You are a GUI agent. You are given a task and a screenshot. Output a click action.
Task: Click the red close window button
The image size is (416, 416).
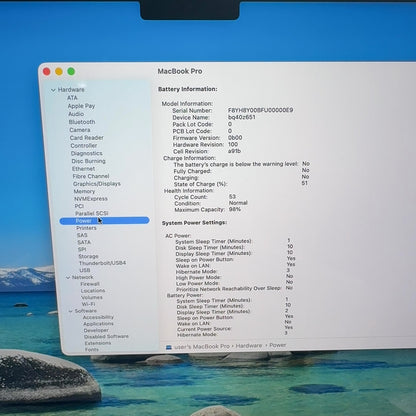[x=47, y=71]
